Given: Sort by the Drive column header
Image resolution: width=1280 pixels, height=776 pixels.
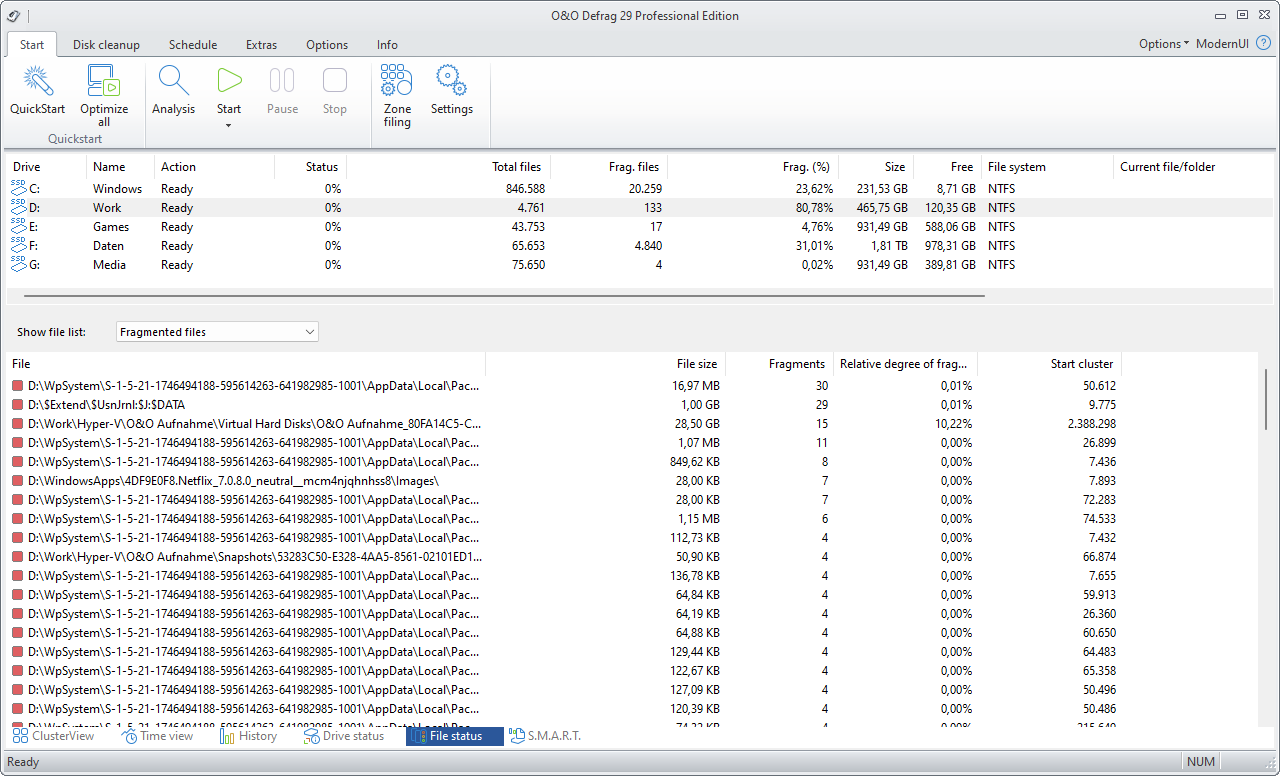Looking at the screenshot, I should pyautogui.click(x=47, y=167).
